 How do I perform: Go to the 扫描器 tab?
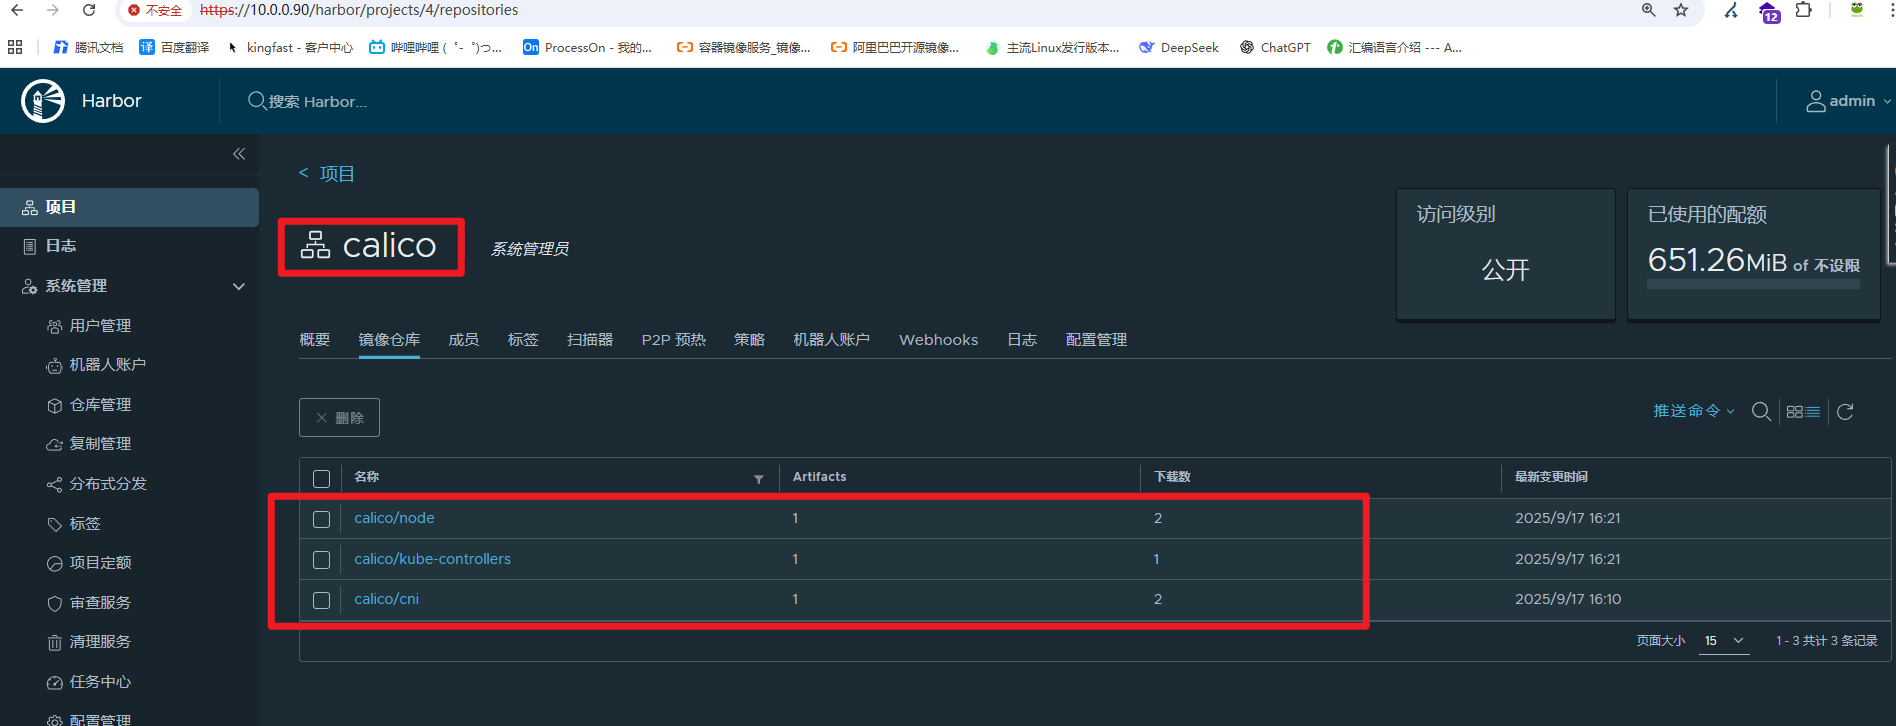coord(590,340)
